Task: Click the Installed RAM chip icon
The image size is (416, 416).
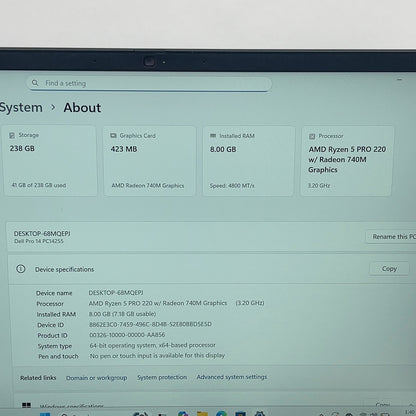Action: coord(213,136)
